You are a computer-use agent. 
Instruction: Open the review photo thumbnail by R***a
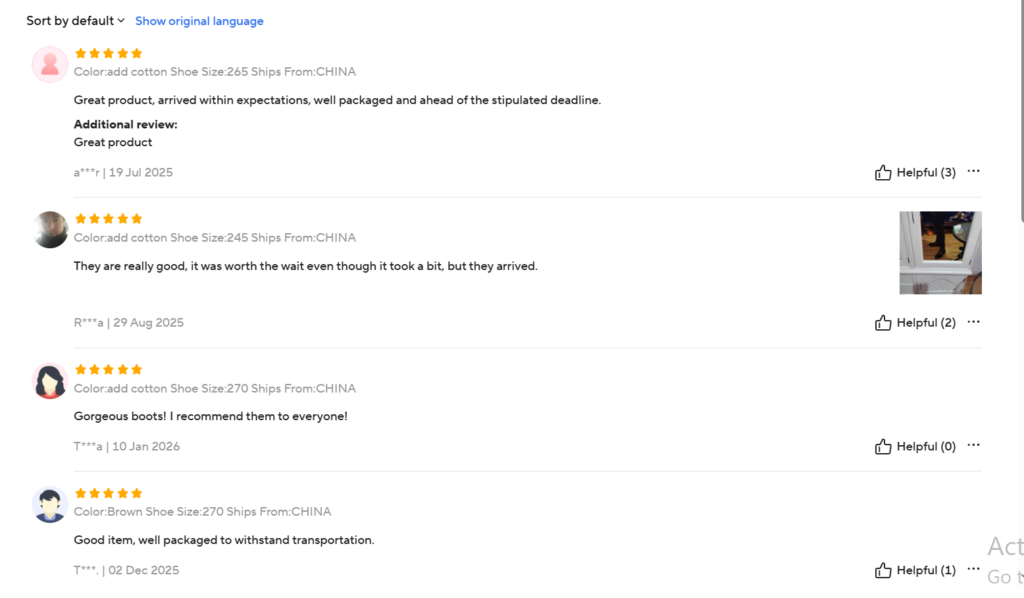940,252
